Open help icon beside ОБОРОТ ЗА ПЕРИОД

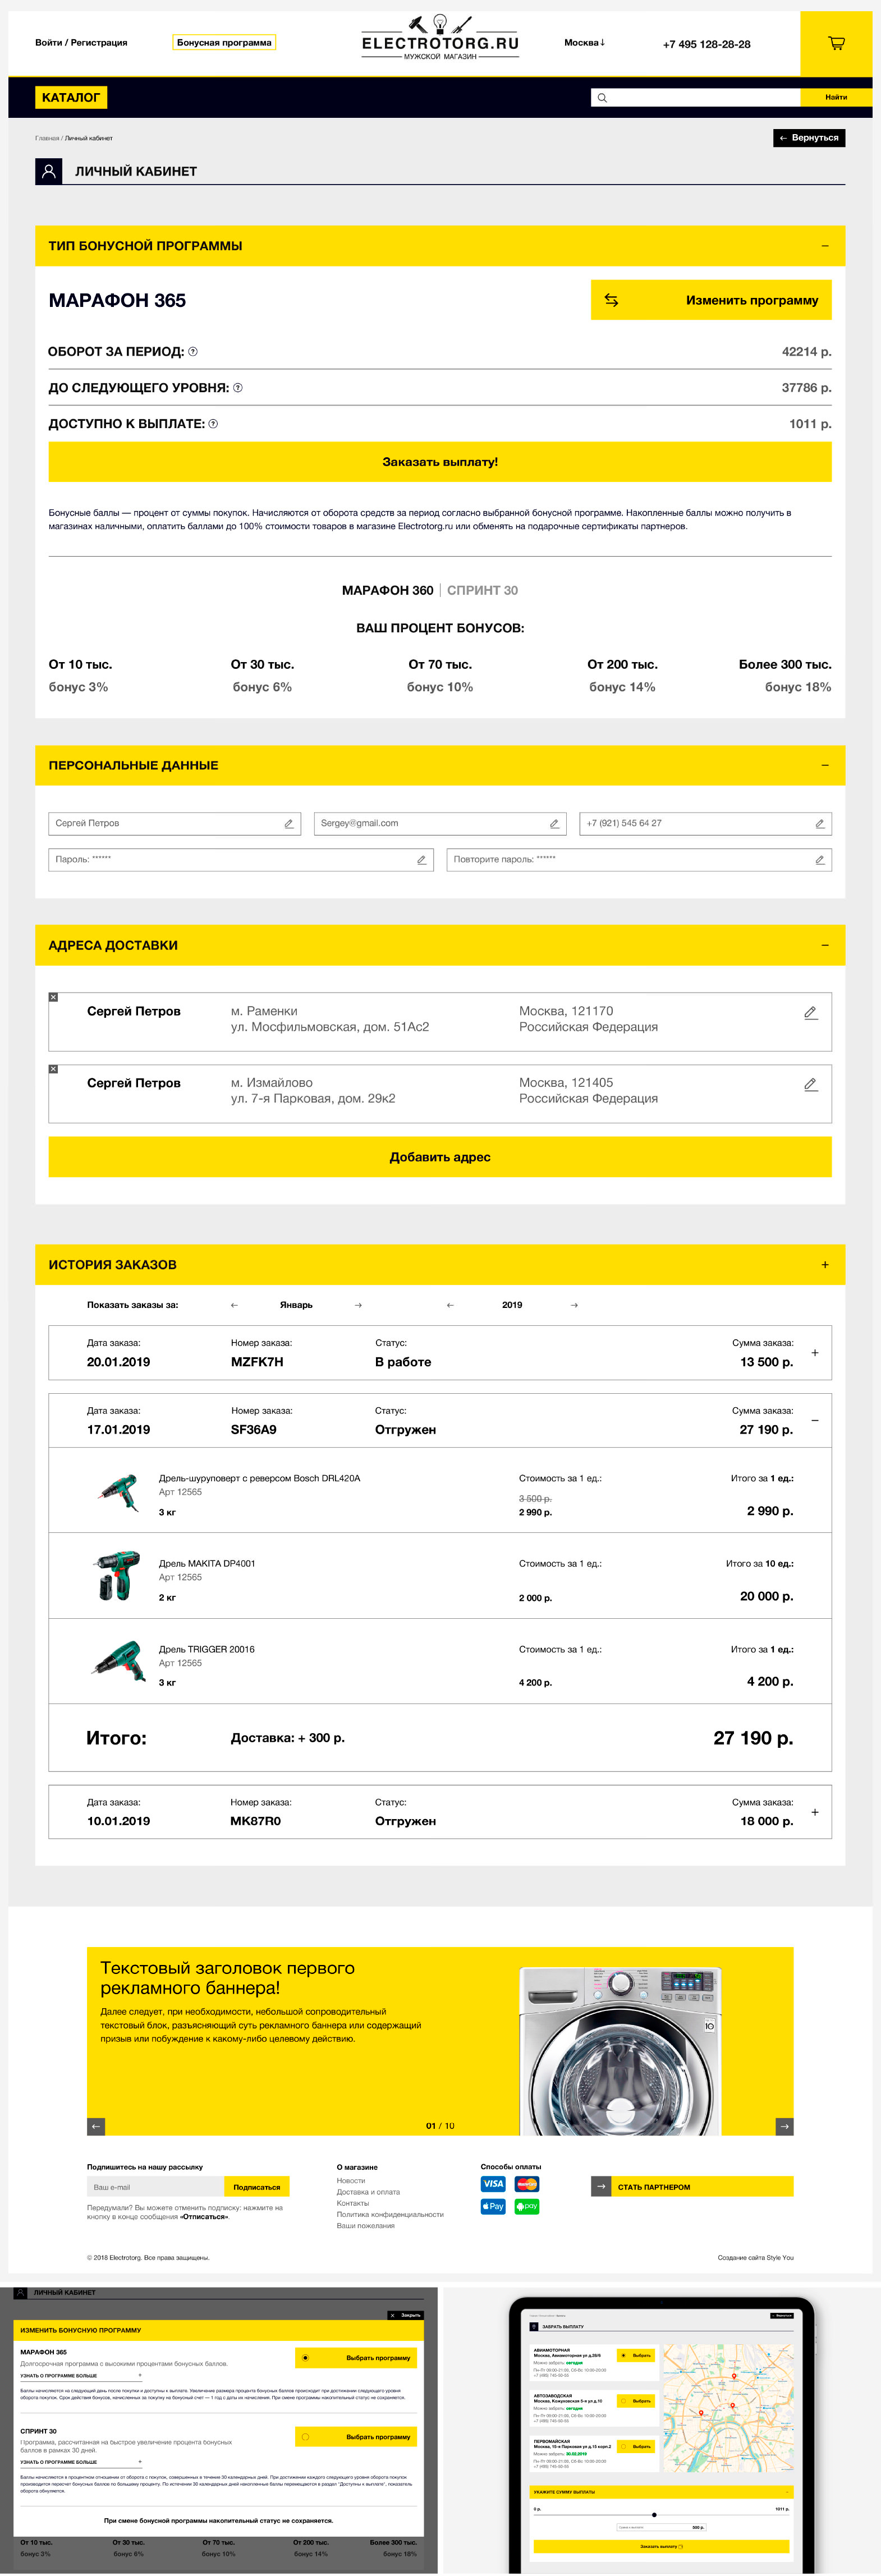click(193, 351)
